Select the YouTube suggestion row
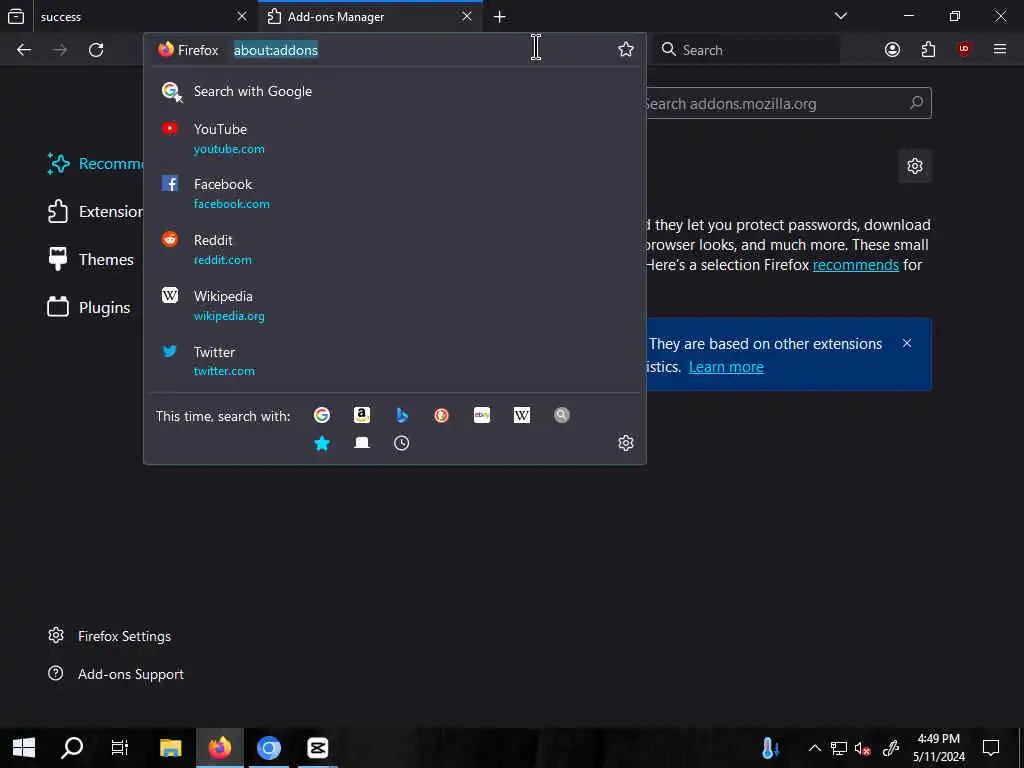Screen dimensions: 1024x768 tap(394, 138)
